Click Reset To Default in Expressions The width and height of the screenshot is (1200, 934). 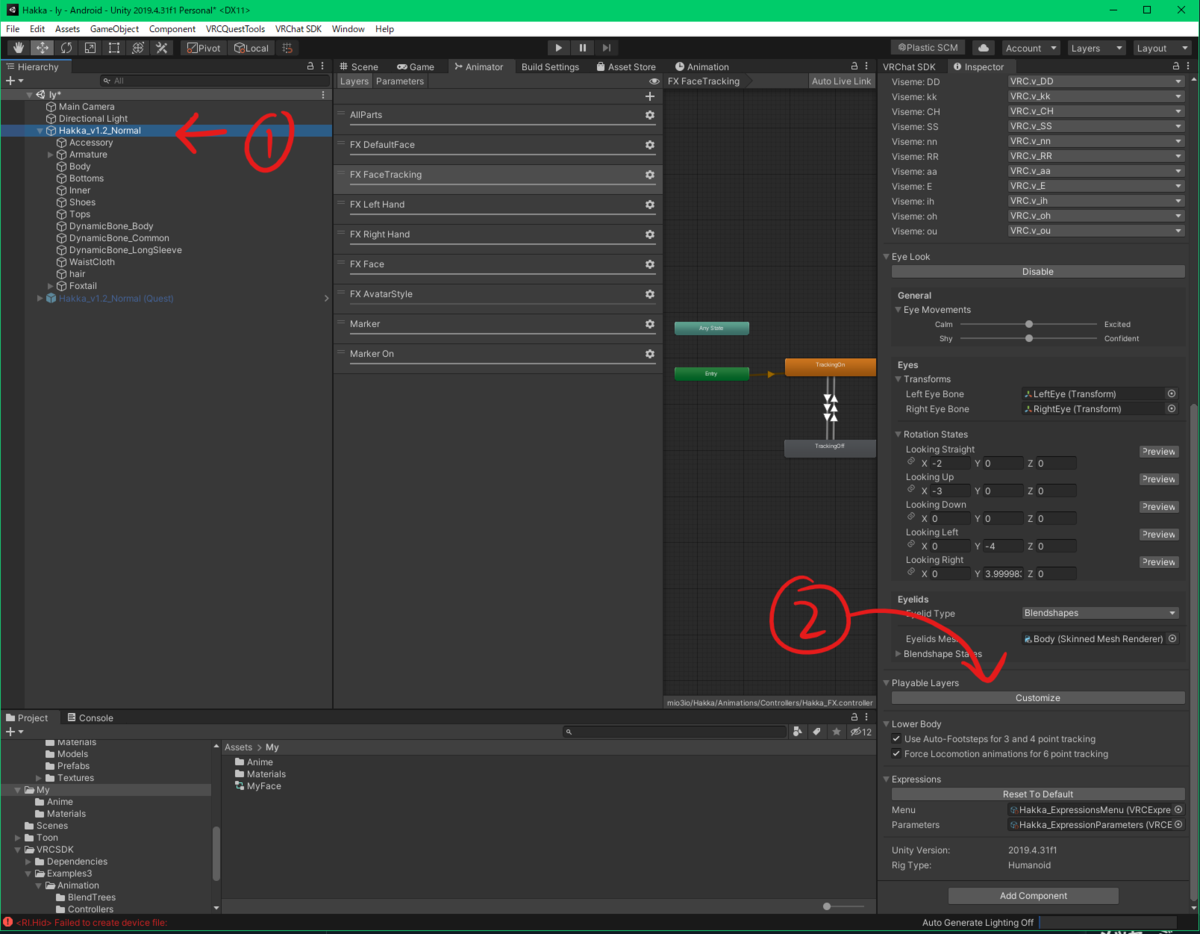point(1038,794)
